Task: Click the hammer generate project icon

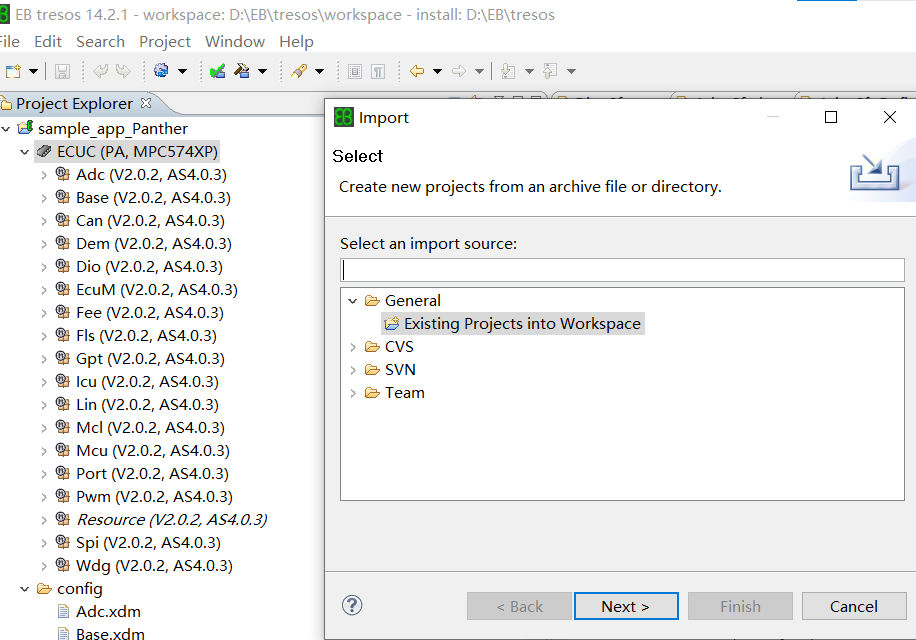Action: [x=242, y=71]
